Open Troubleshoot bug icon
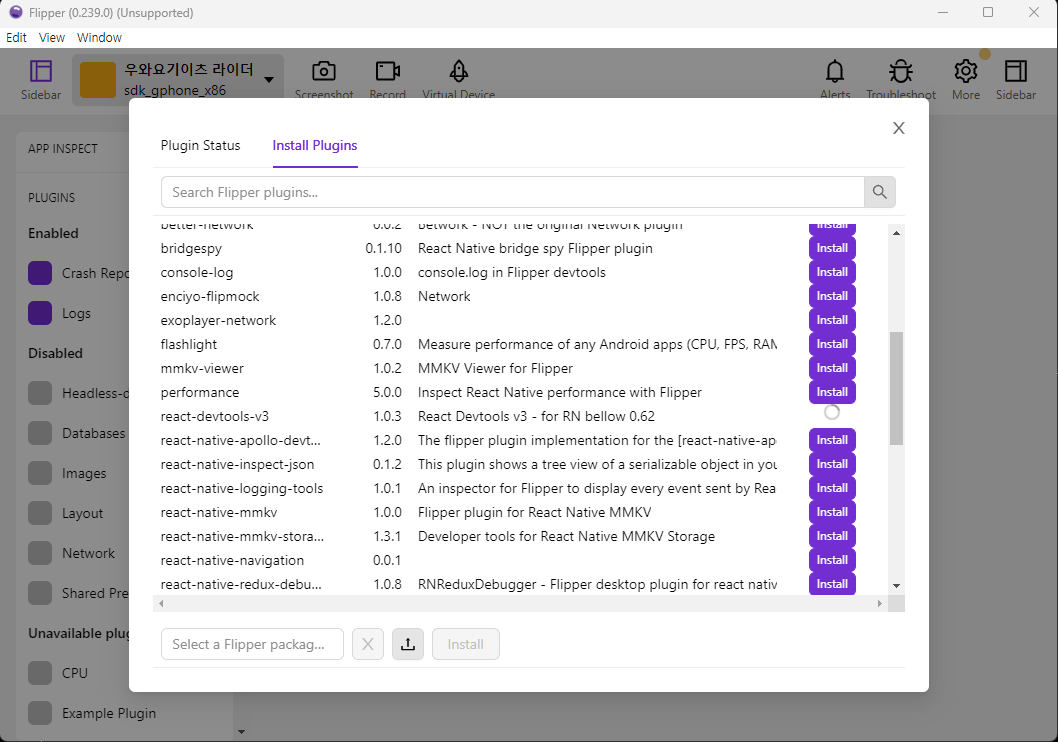Viewport: 1058px width, 742px height. (901, 71)
